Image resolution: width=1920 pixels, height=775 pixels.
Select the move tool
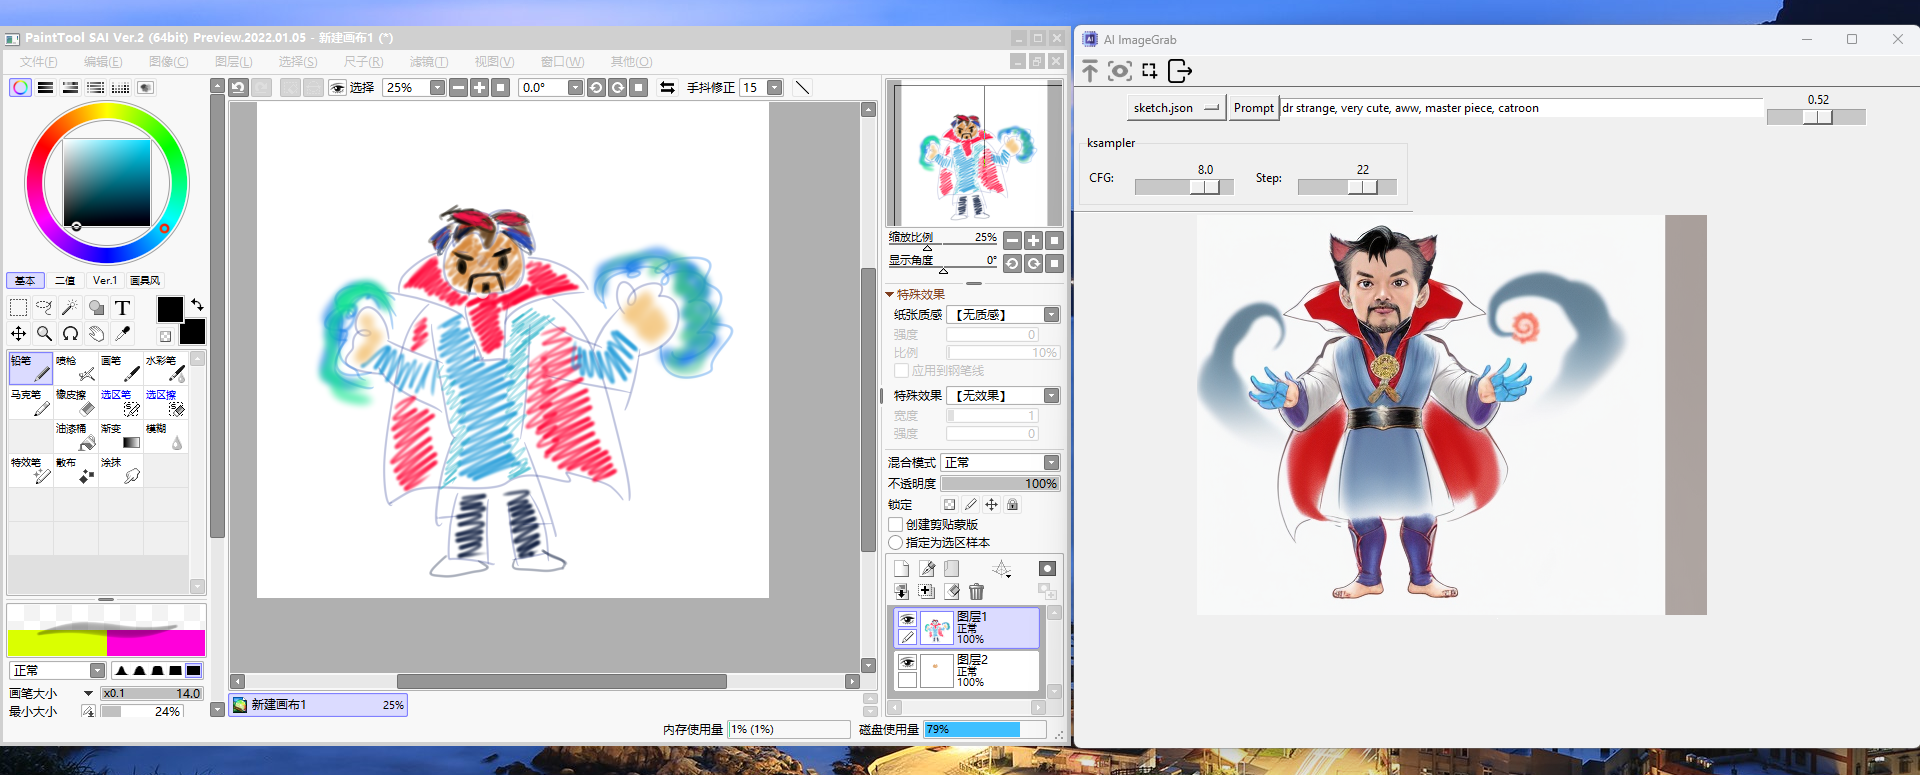click(x=18, y=334)
